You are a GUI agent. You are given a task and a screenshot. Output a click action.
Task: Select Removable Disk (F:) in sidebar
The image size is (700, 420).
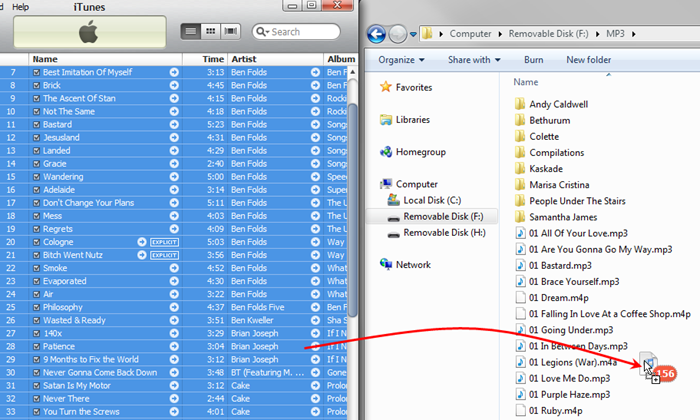point(432,216)
